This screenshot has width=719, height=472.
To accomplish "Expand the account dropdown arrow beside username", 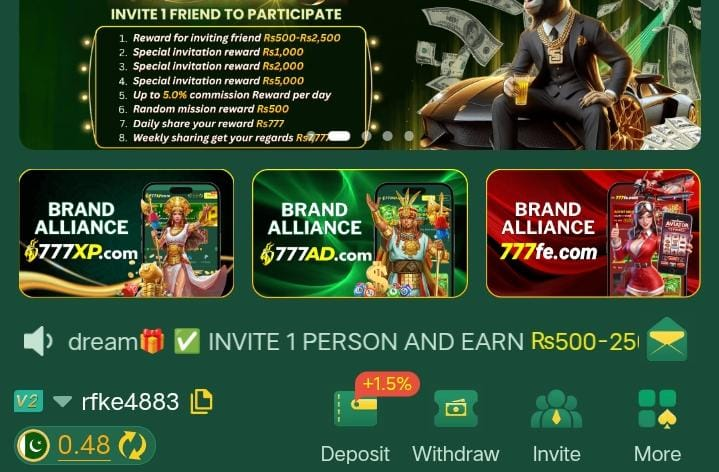I will [x=62, y=401].
